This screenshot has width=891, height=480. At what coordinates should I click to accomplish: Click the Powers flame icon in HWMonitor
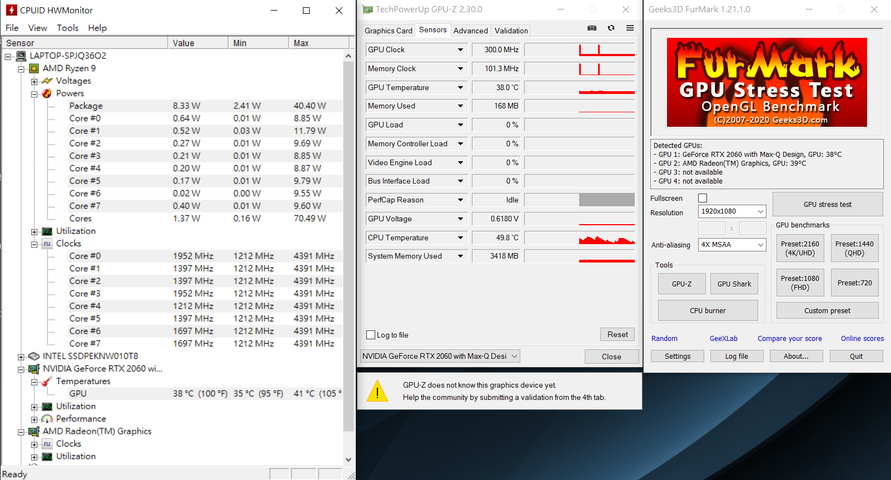click(x=47, y=93)
